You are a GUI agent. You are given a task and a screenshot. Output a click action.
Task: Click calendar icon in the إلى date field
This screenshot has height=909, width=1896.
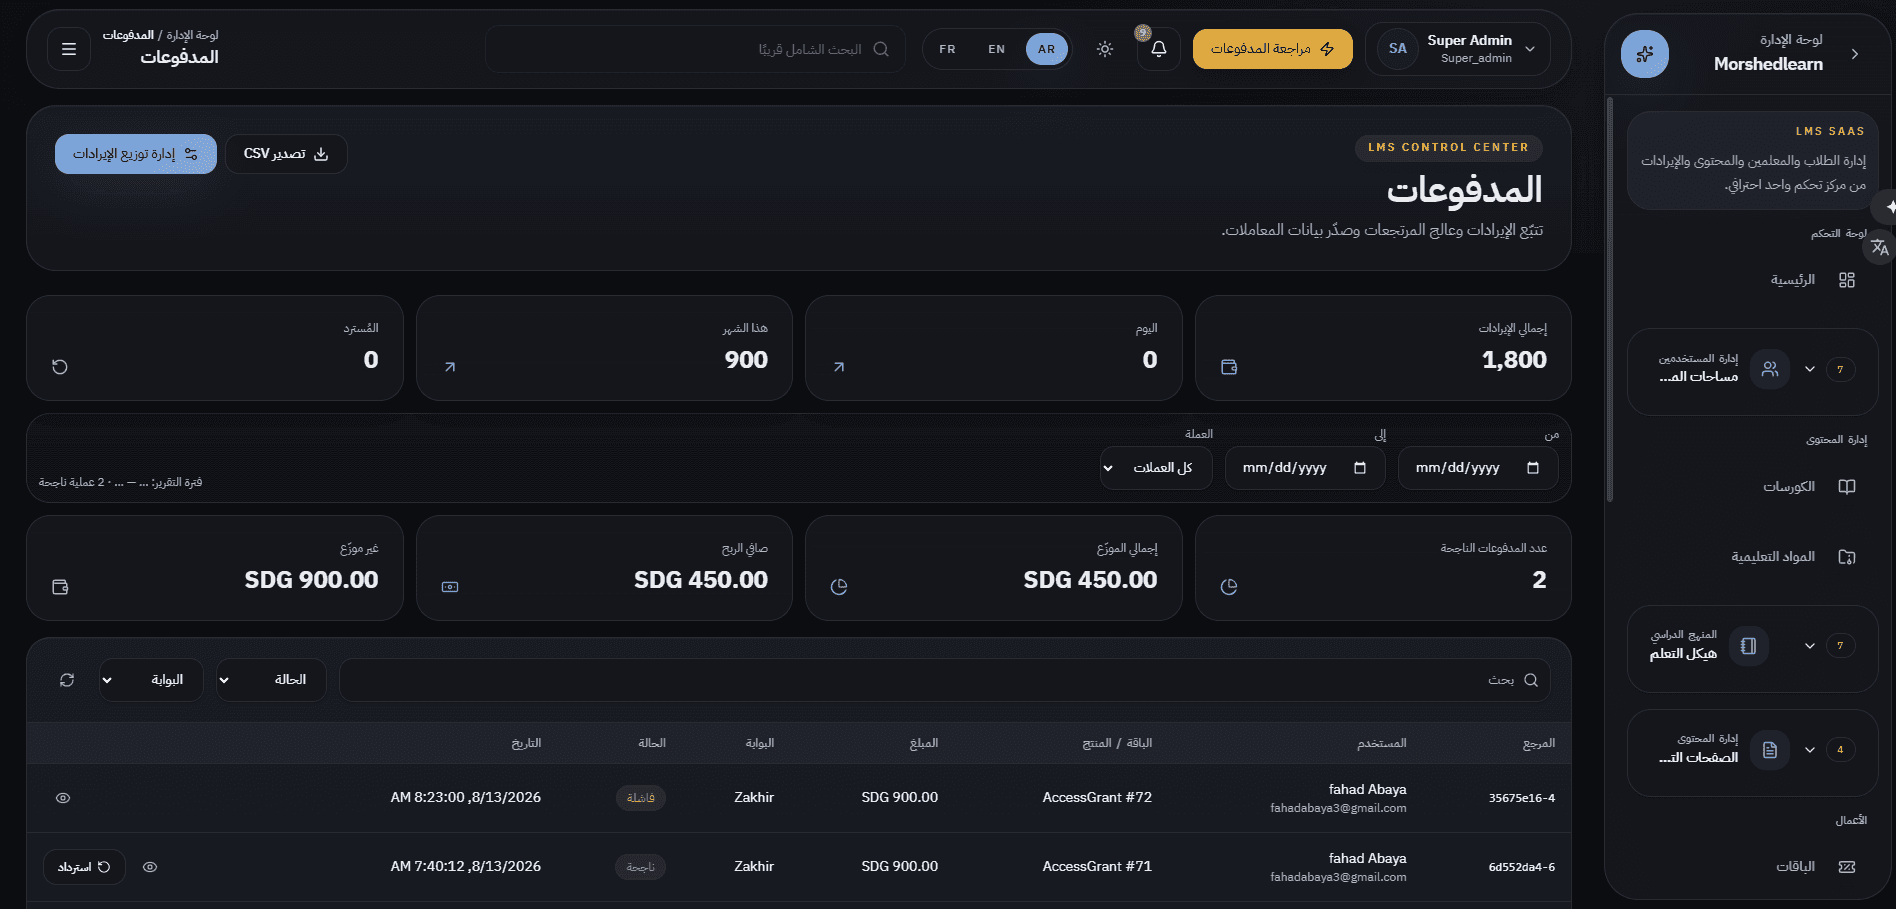click(1360, 468)
